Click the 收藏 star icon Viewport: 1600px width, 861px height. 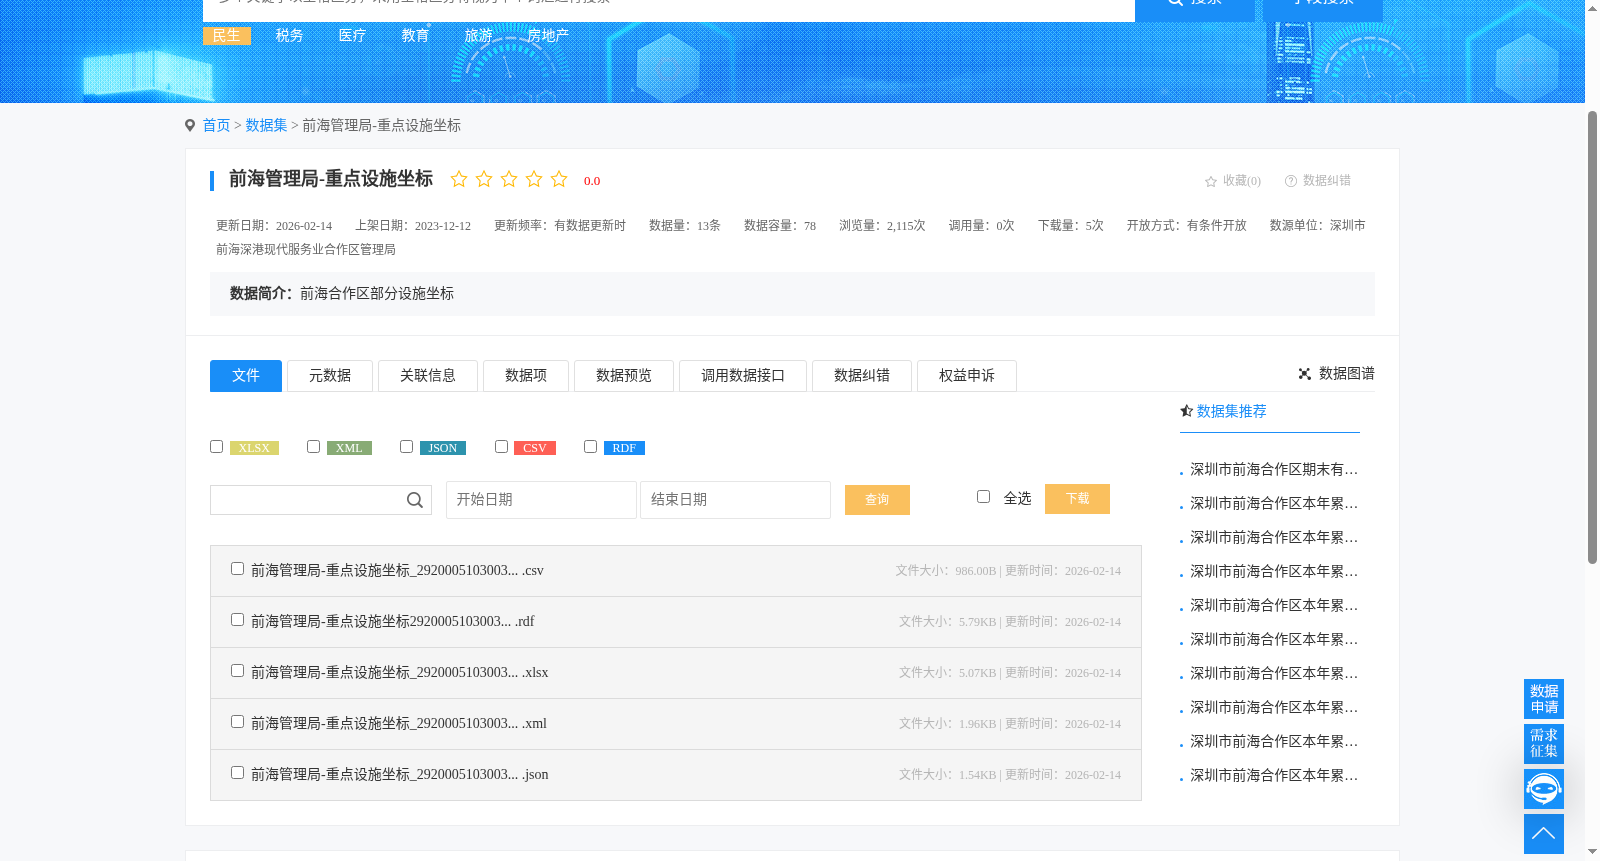[x=1211, y=181]
